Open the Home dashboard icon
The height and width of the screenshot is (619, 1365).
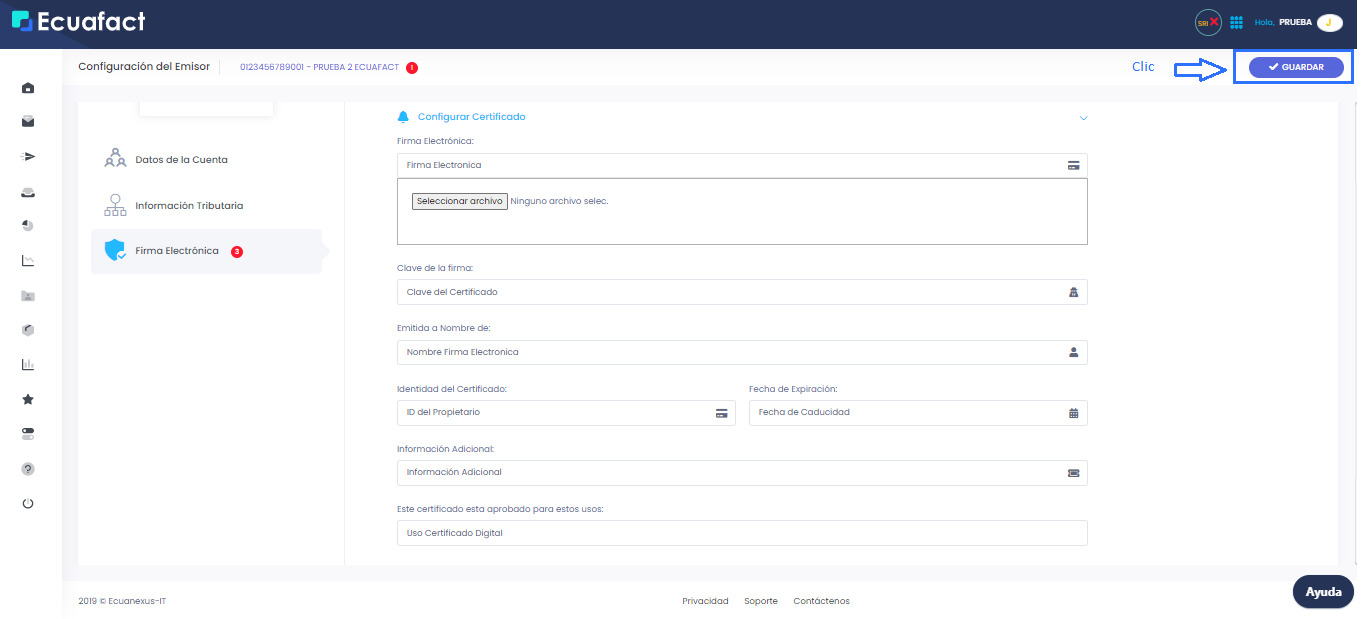click(27, 87)
